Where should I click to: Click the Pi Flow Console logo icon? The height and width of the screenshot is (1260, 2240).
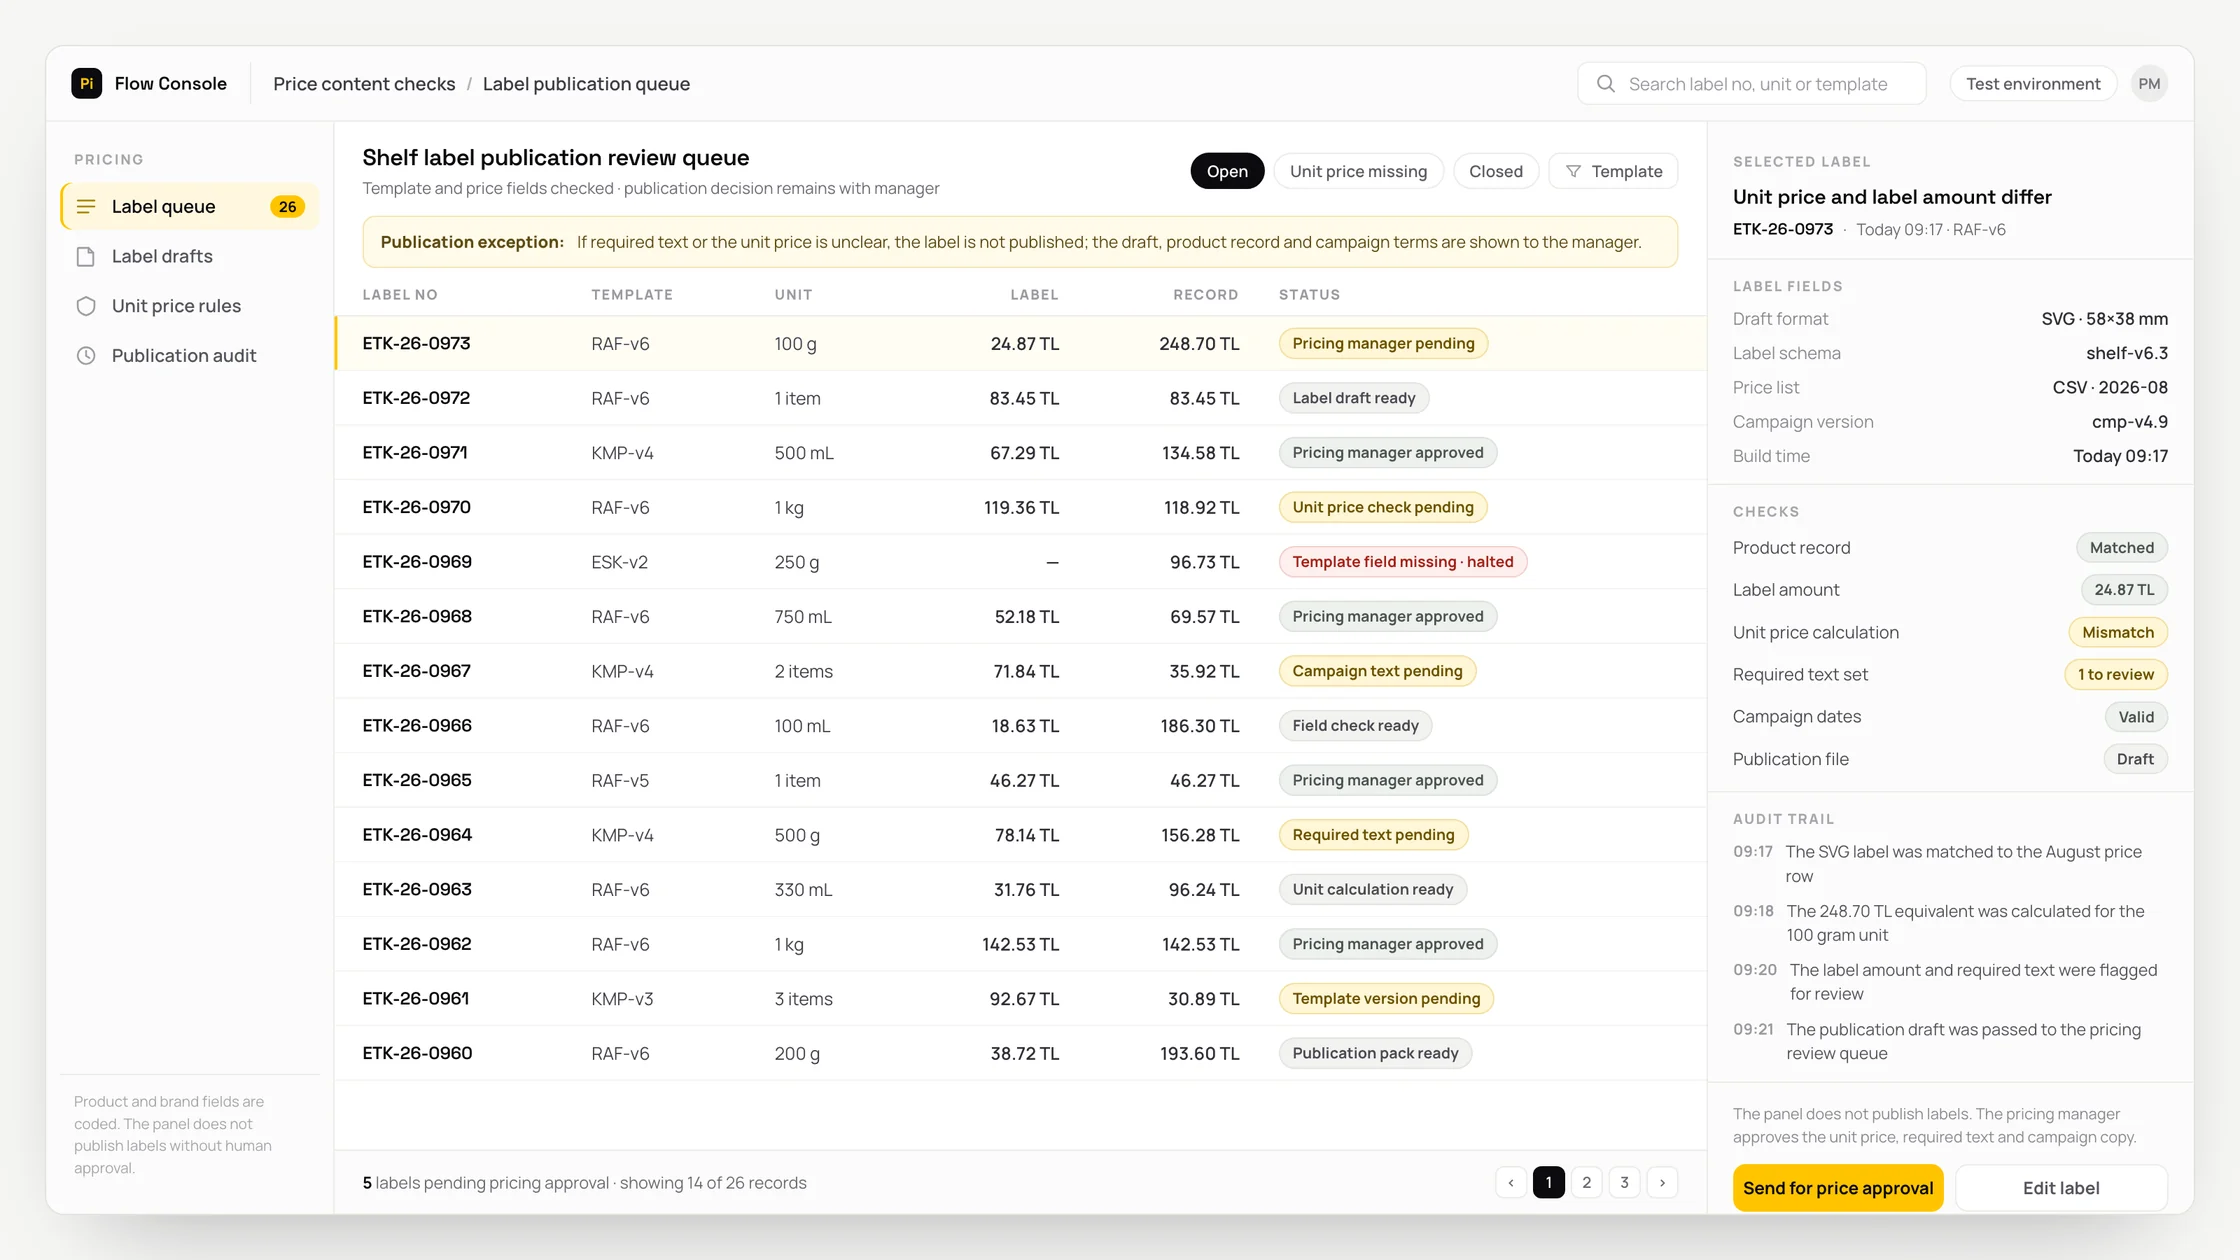point(87,83)
